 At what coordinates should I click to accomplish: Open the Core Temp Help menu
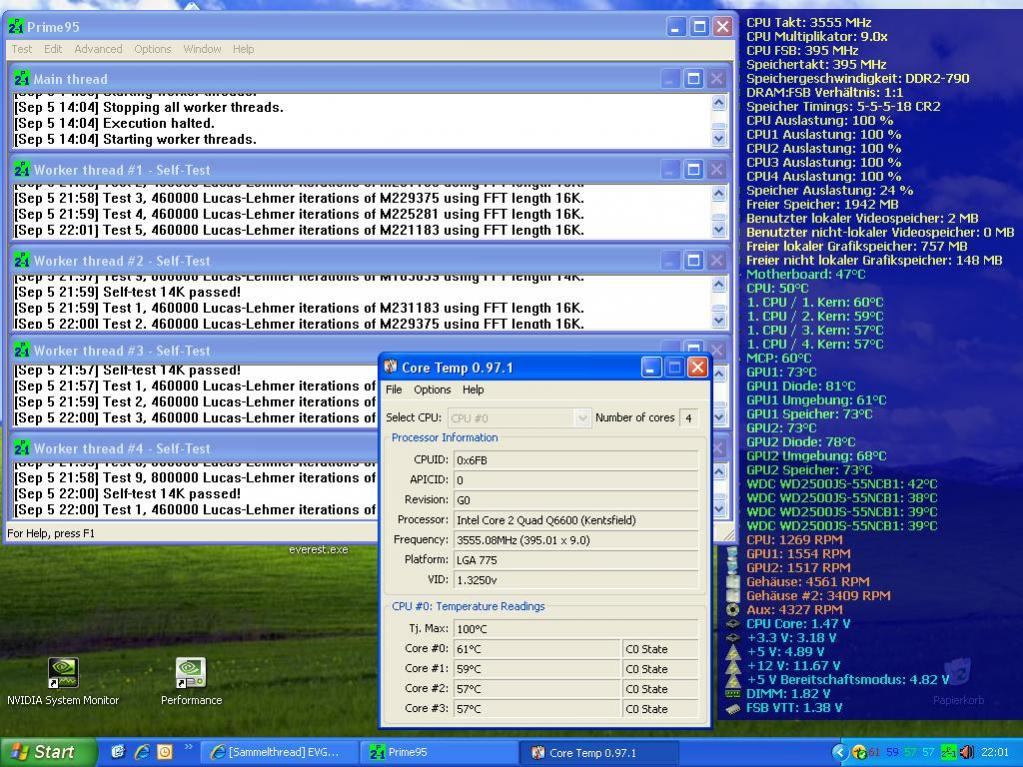tap(473, 389)
